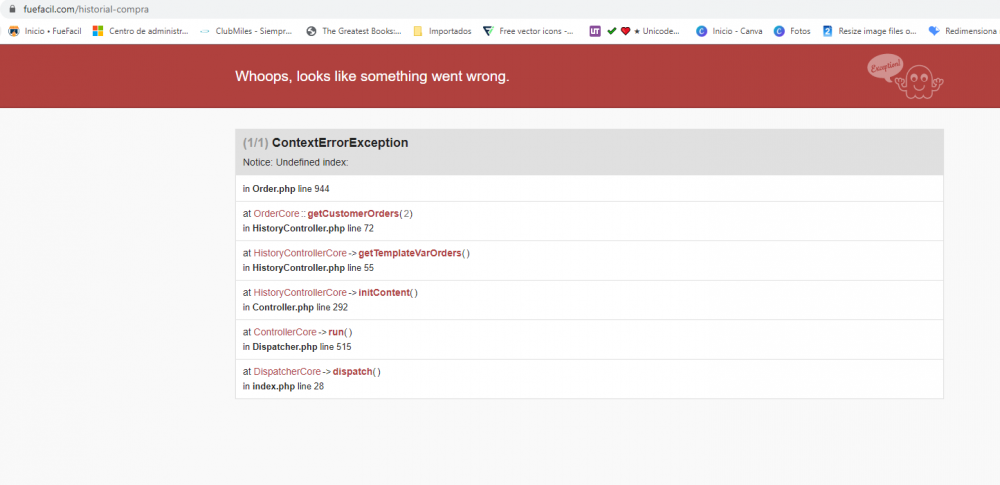Click the padlock site-info icon

[x=11, y=10]
